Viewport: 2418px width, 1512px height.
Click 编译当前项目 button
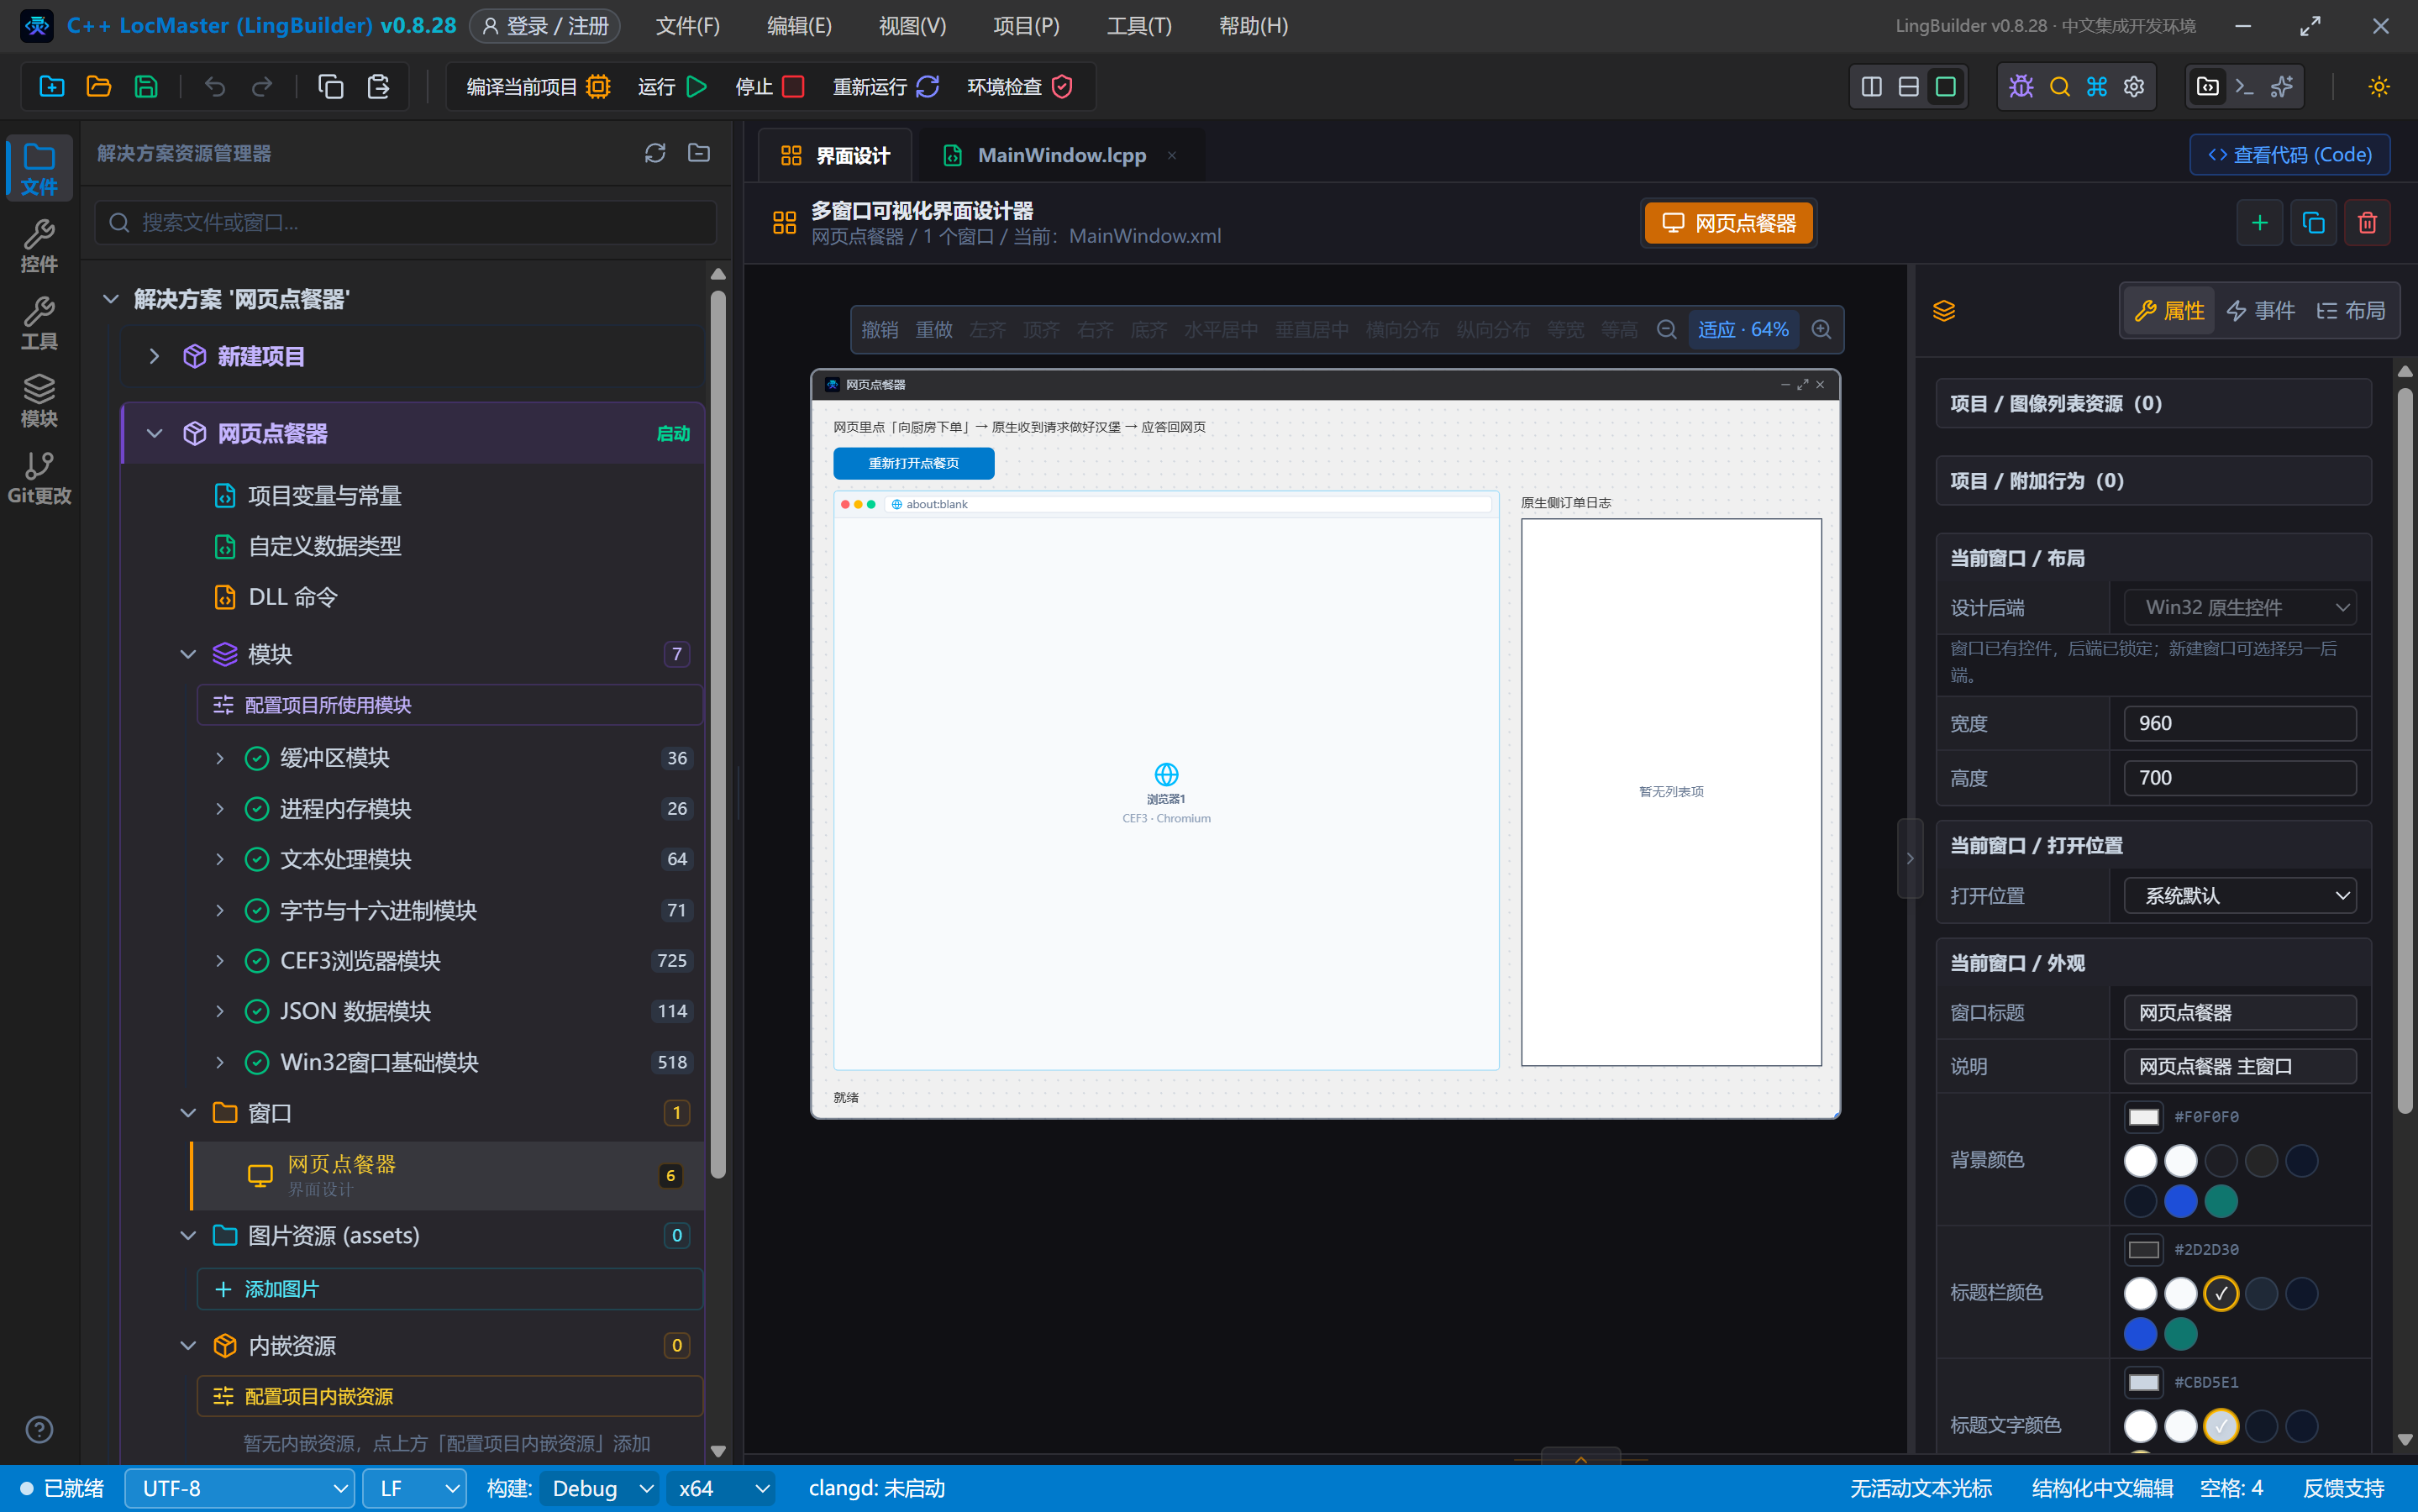[539, 87]
